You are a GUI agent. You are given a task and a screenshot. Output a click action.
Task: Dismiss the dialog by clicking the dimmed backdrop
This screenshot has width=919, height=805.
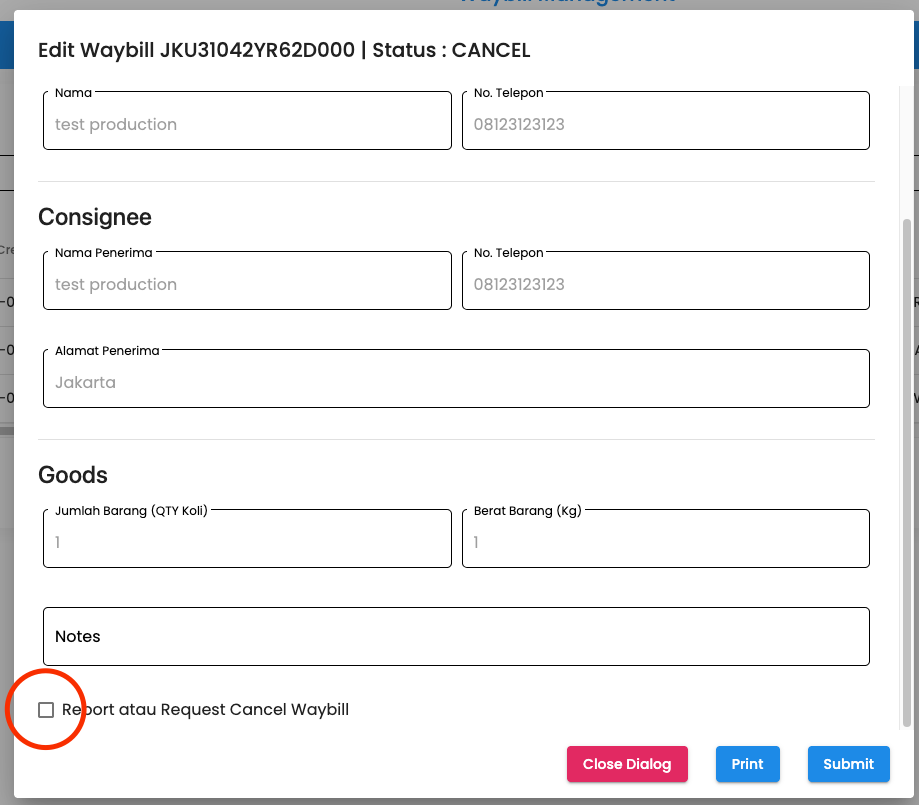(x=6, y=600)
